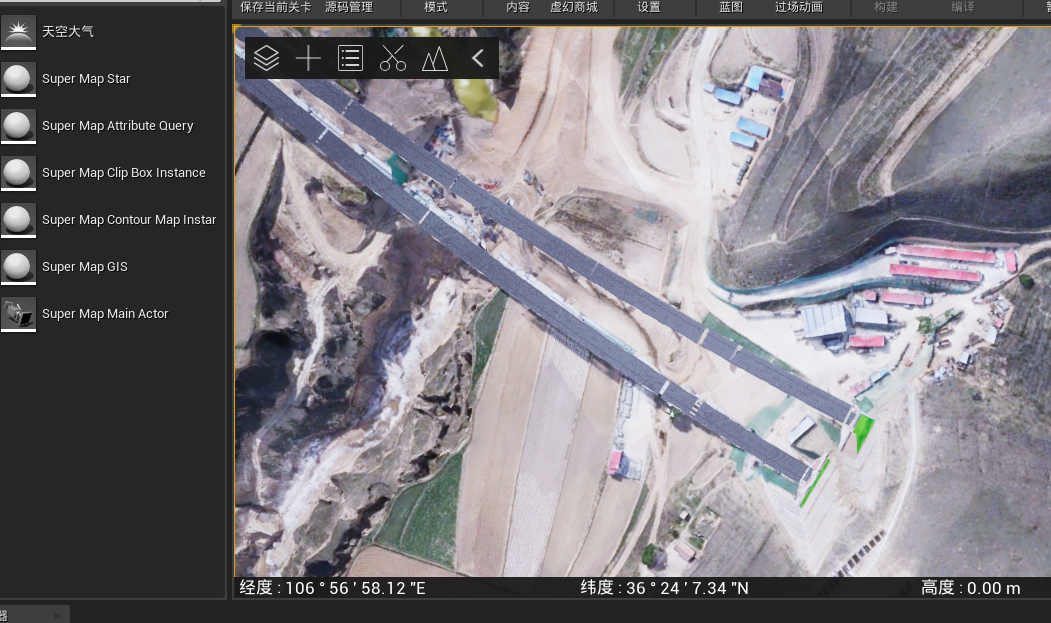Image resolution: width=1051 pixels, height=623 pixels.
Task: Click the 过场动画 cinematics button
Action: click(799, 7)
